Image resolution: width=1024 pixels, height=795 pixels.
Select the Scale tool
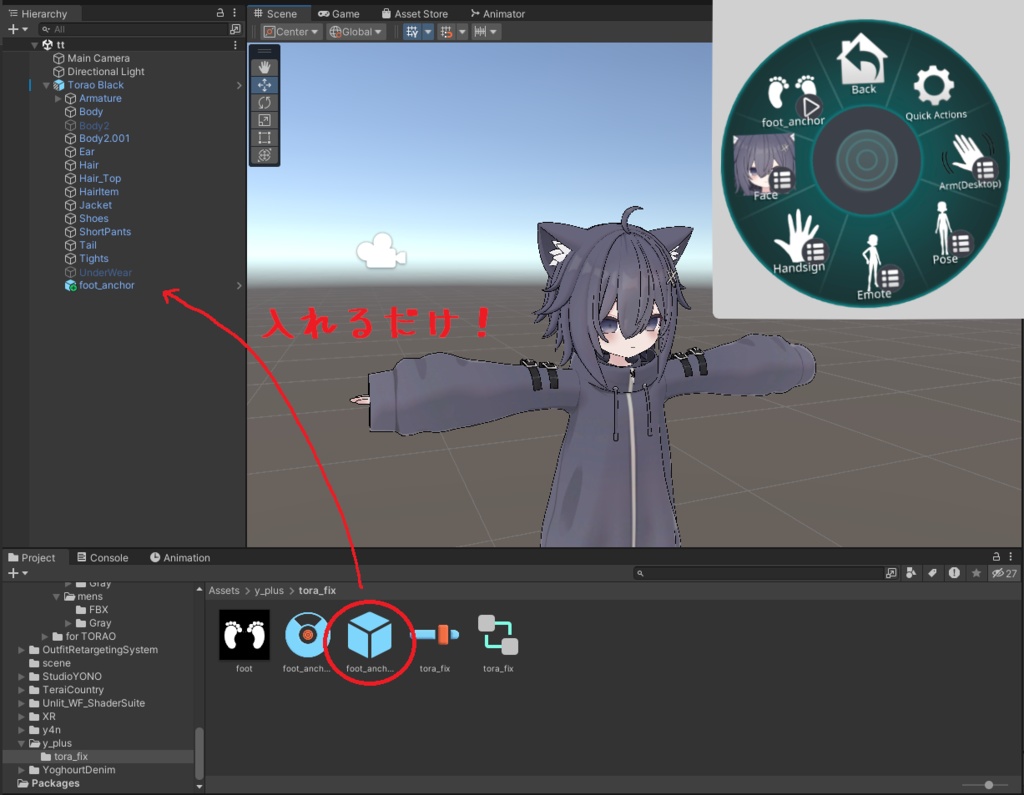pyautogui.click(x=264, y=120)
